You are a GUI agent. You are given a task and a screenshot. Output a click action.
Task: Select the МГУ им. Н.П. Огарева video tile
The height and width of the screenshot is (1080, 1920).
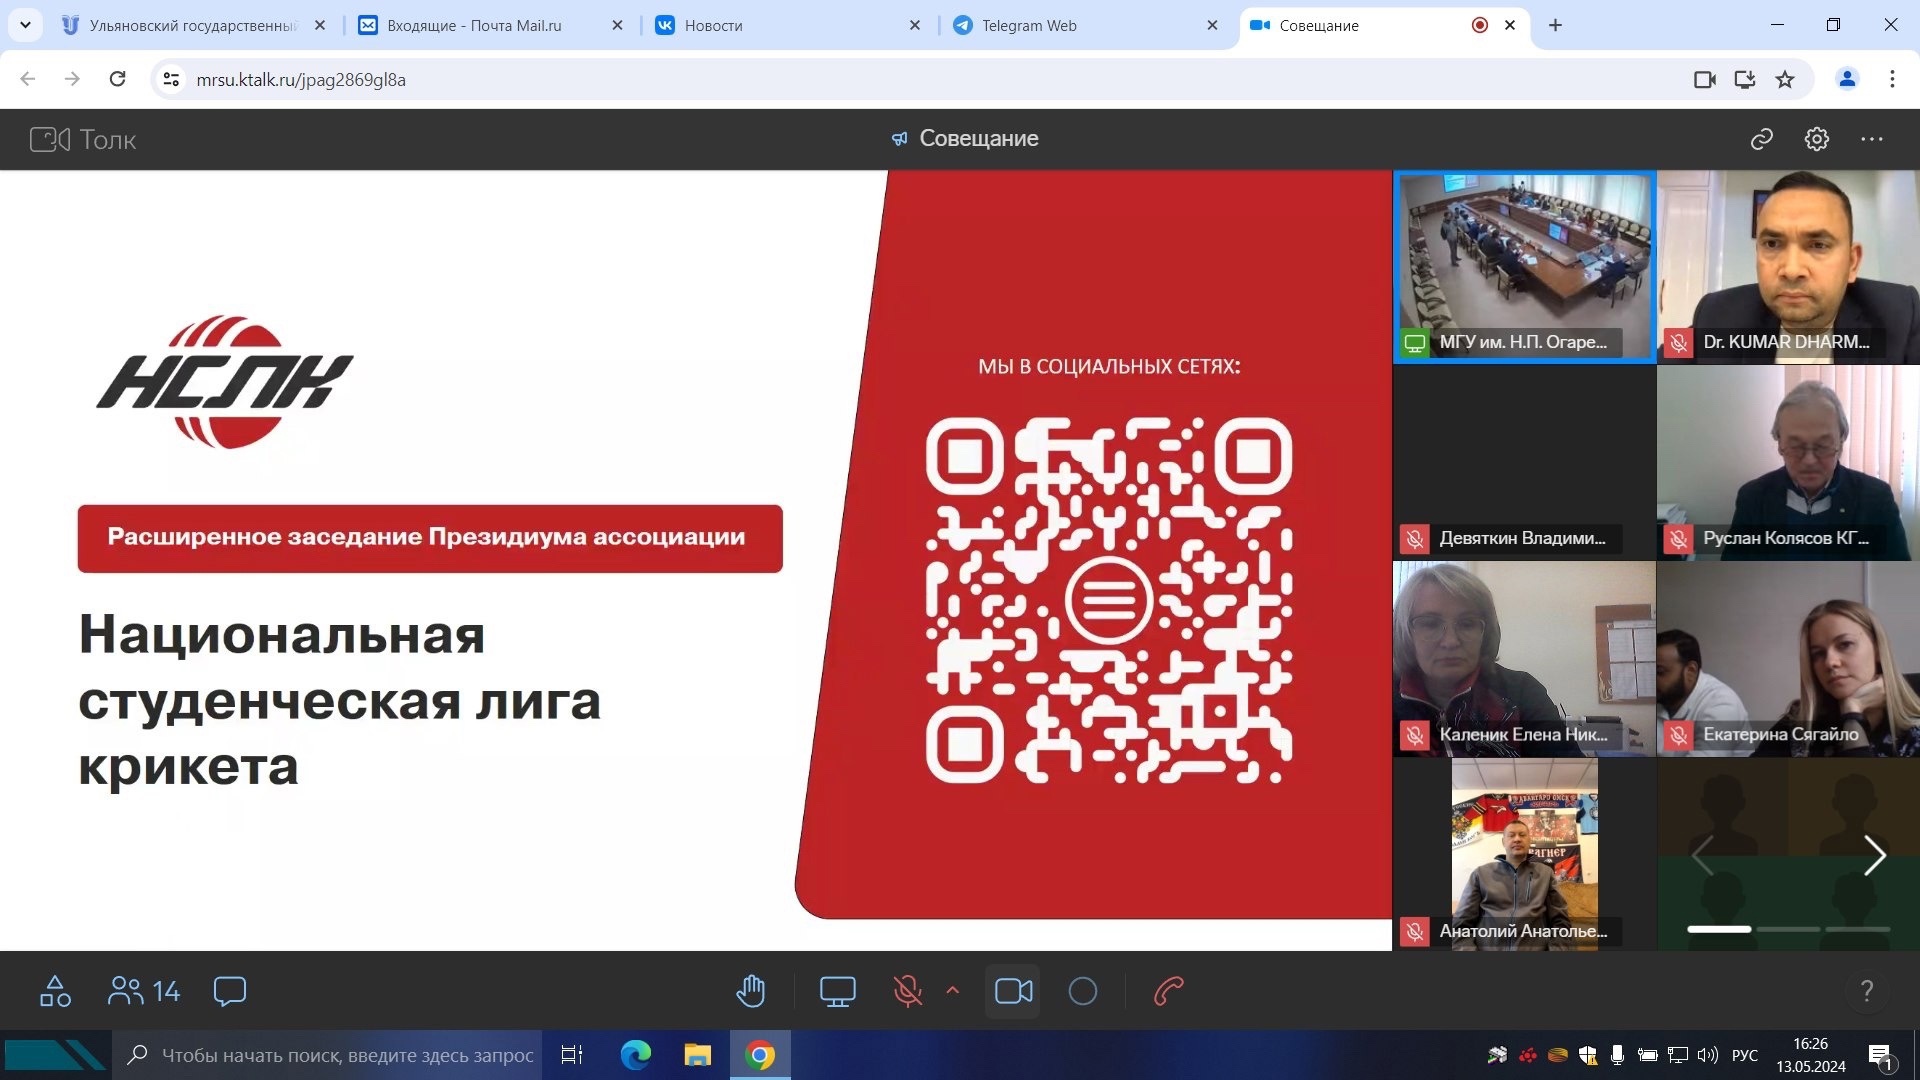[x=1525, y=267]
